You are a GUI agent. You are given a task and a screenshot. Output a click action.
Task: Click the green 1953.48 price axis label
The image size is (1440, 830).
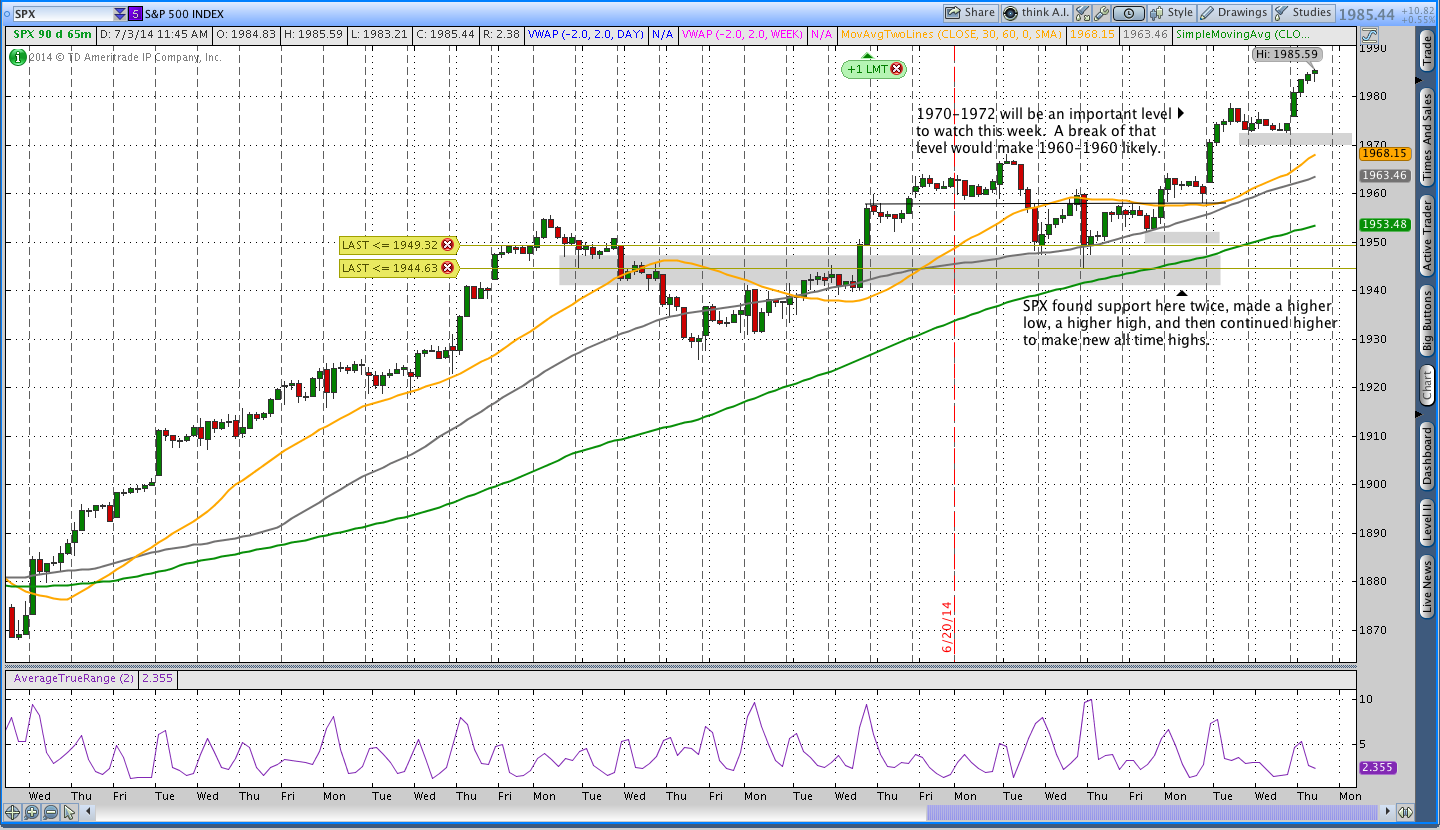pos(1383,224)
